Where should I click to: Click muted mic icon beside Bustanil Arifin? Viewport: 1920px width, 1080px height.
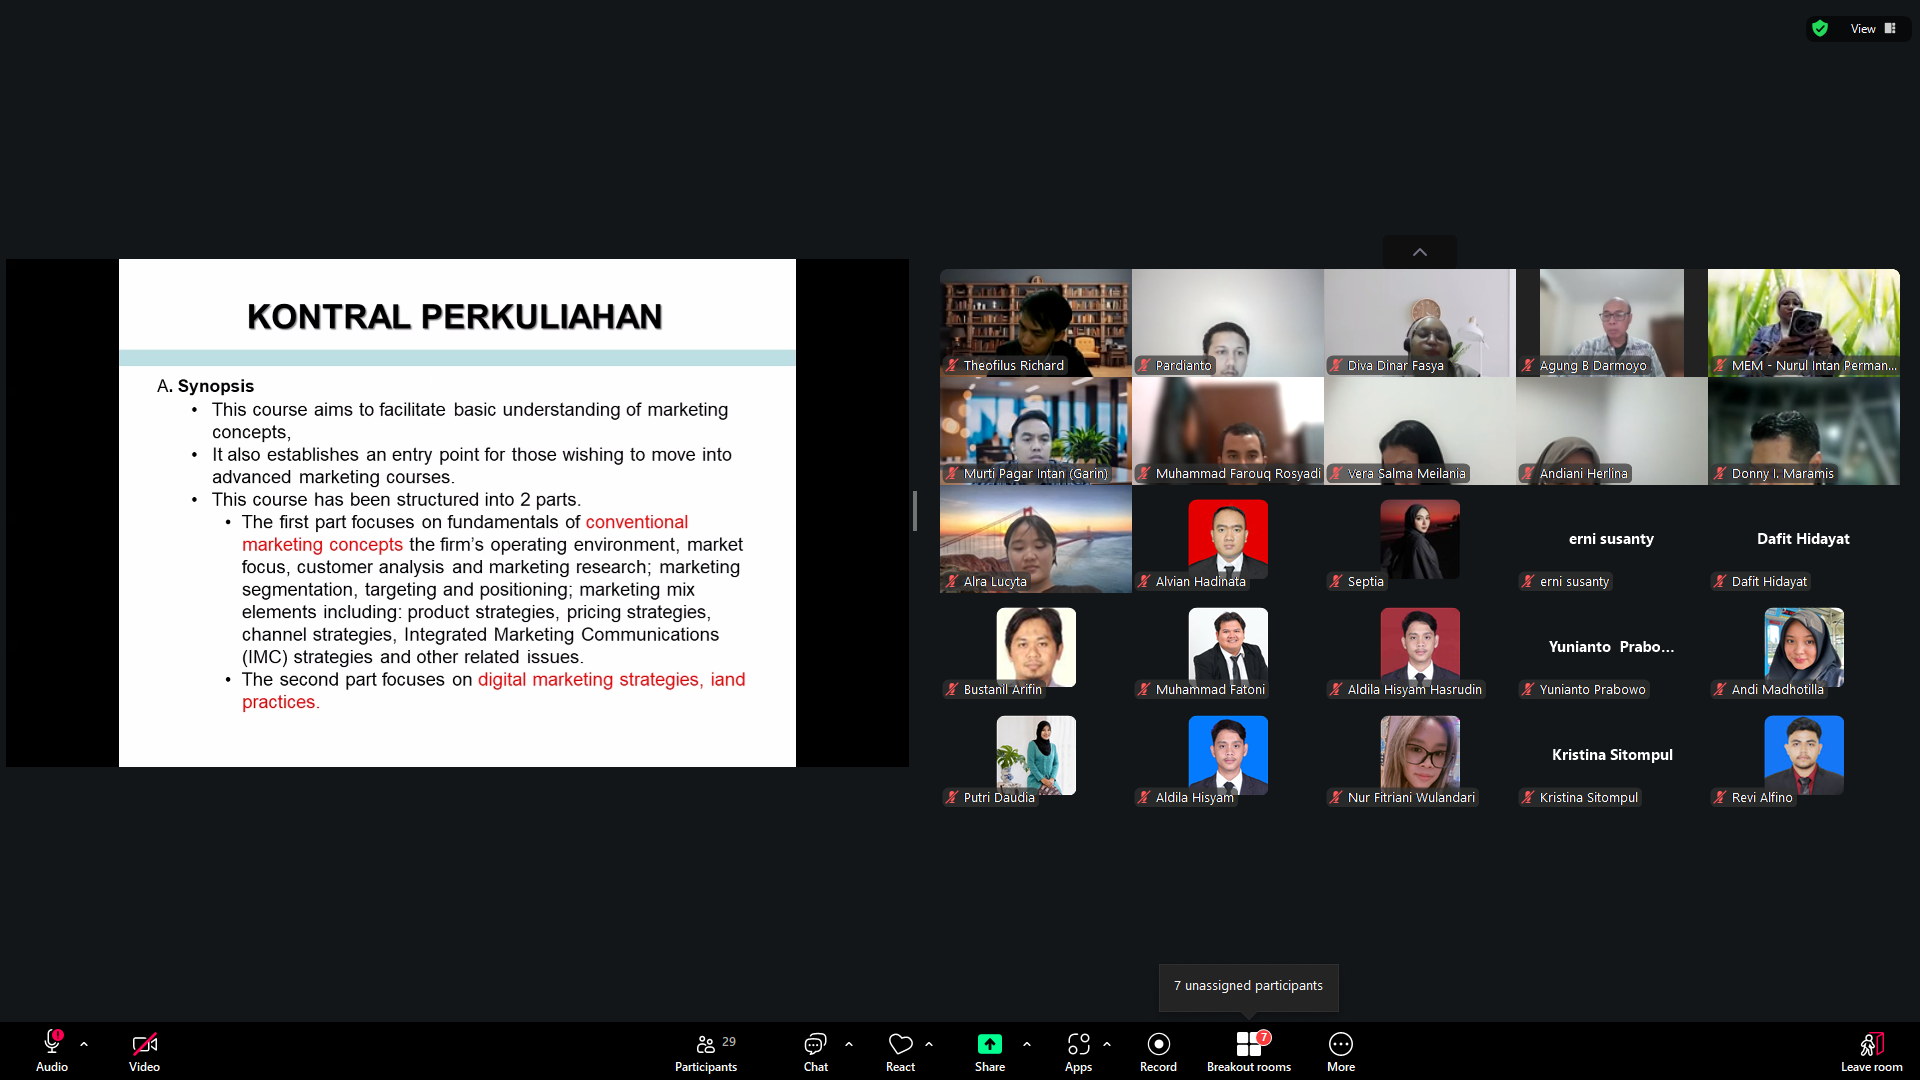[x=952, y=689]
